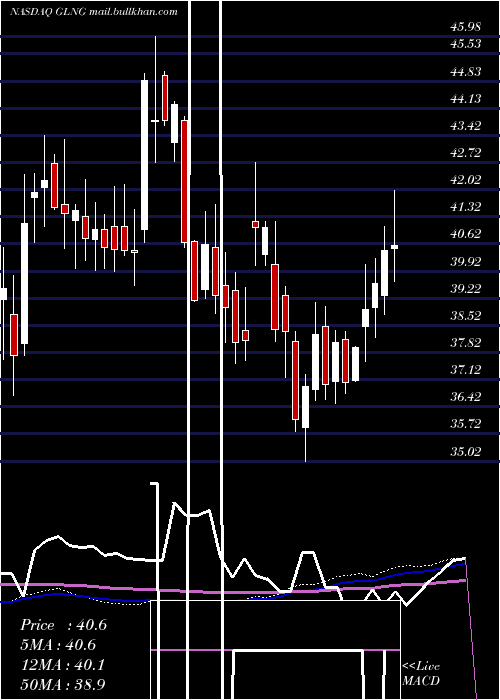Click the 40.62 price axis label
The image size is (500, 700).
pos(466,233)
